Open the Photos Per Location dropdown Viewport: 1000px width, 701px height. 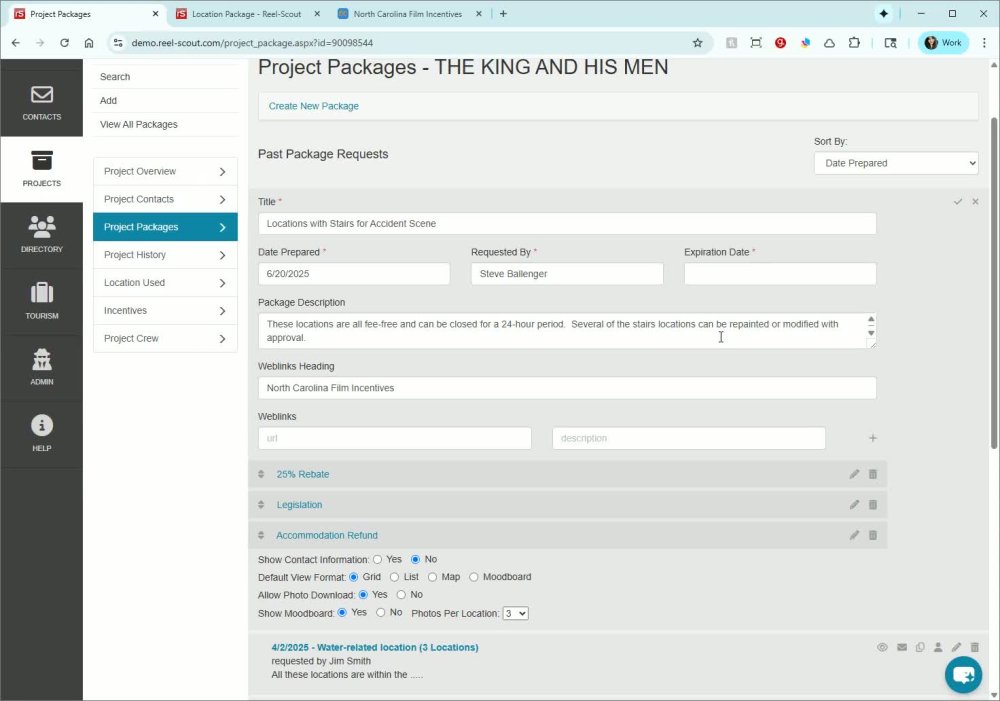[x=515, y=613]
